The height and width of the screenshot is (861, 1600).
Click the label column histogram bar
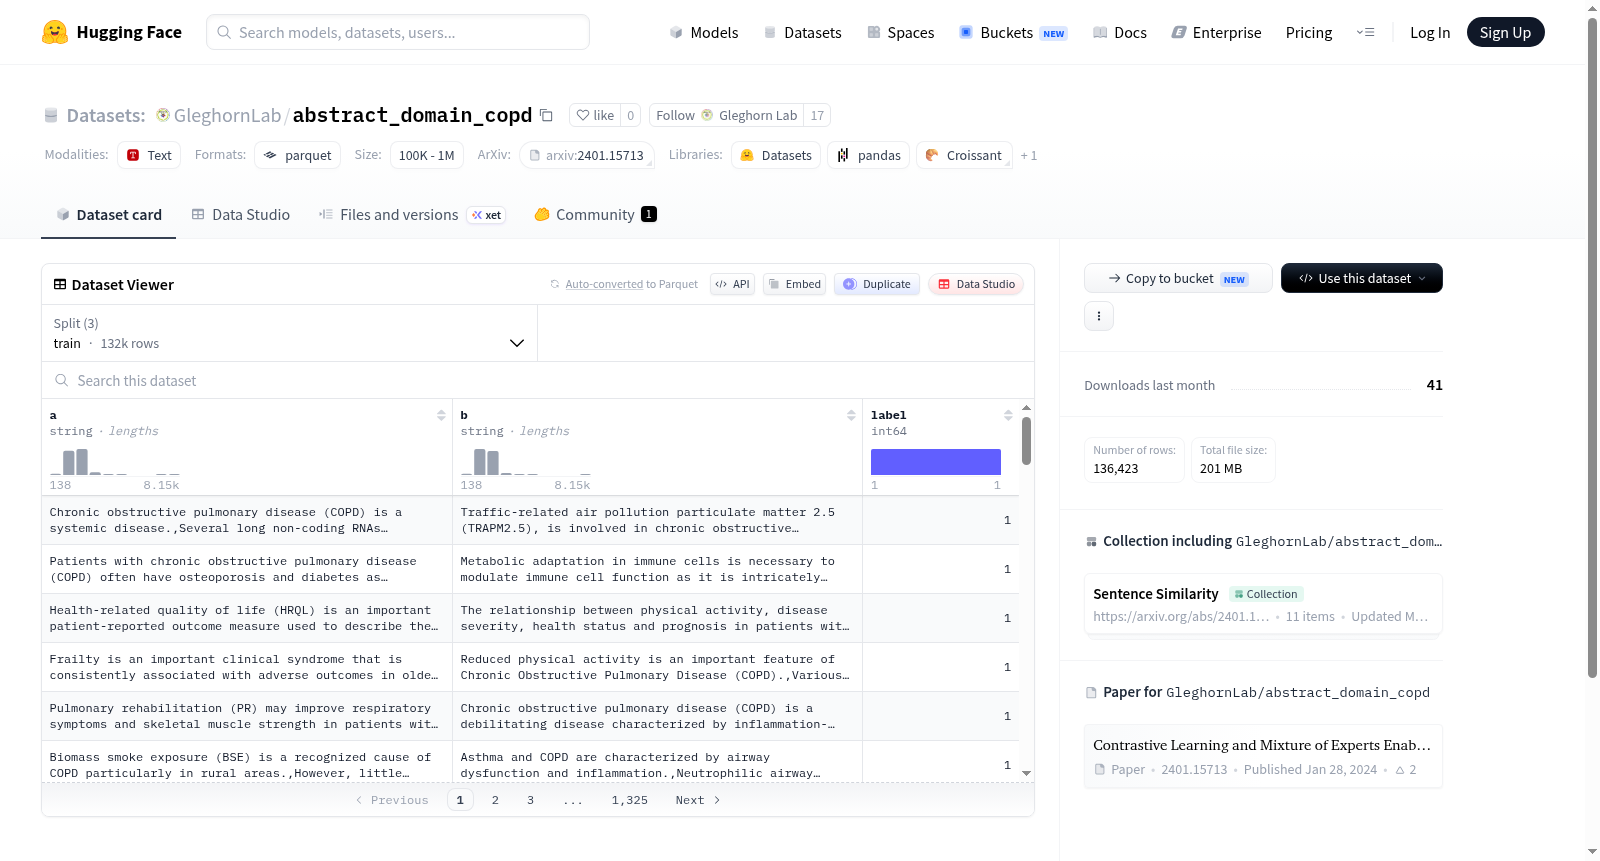(x=936, y=462)
